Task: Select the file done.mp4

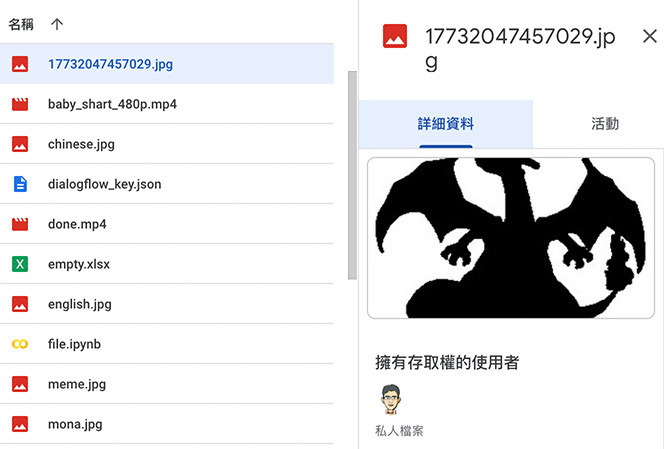Action: tap(167, 224)
